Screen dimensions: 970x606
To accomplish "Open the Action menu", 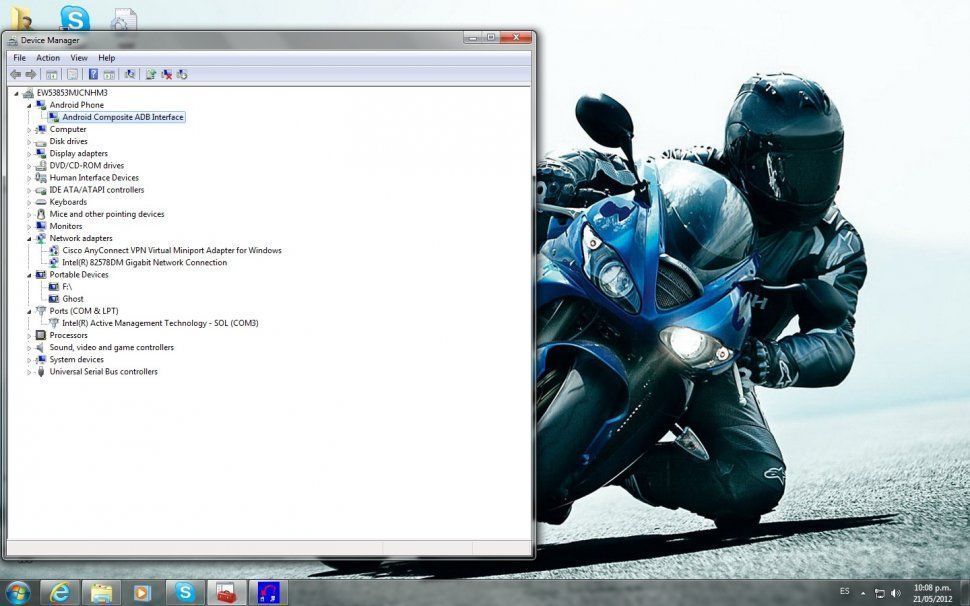I will coord(48,58).
